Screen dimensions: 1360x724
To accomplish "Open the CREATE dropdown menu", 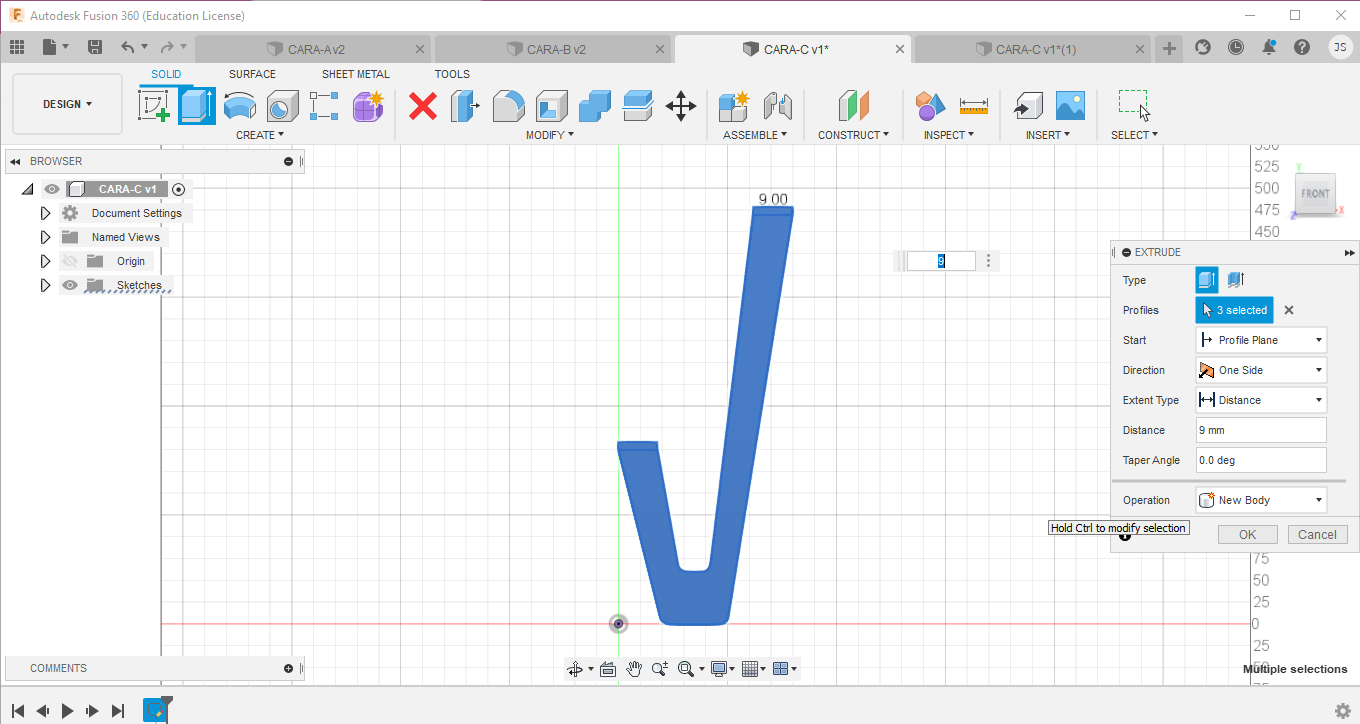I will click(x=260, y=135).
